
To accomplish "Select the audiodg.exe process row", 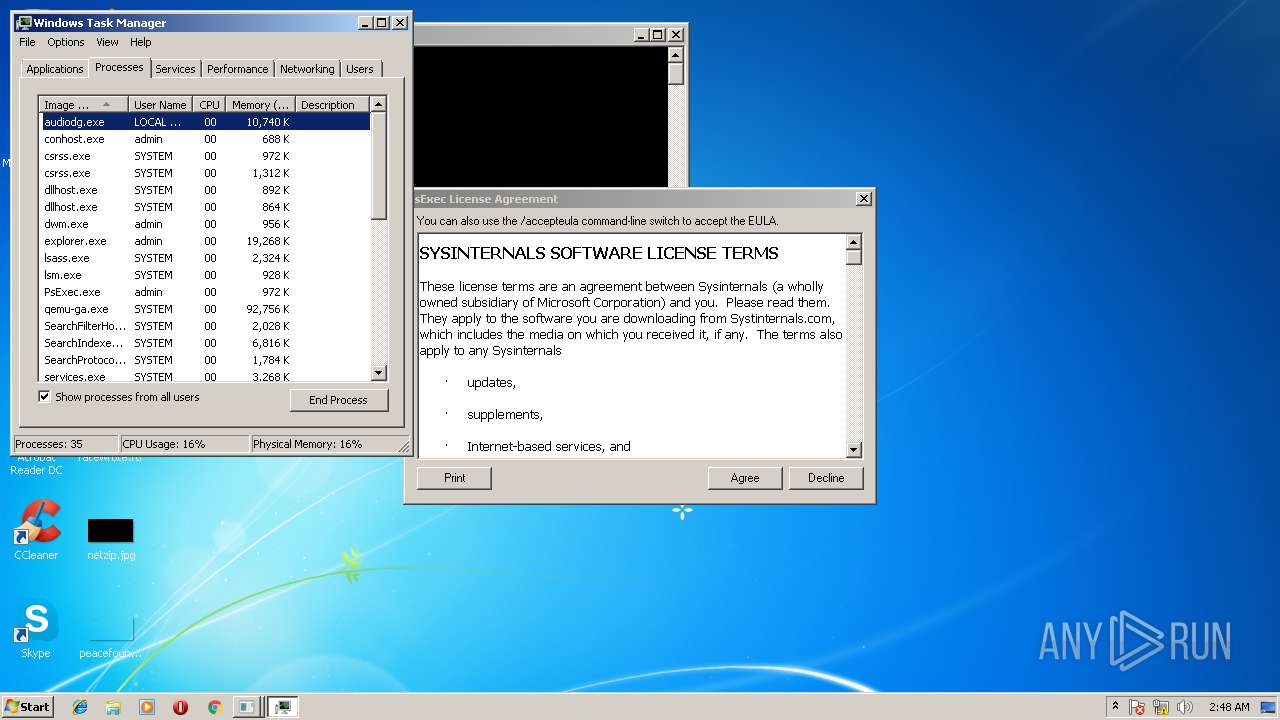I will point(205,122).
